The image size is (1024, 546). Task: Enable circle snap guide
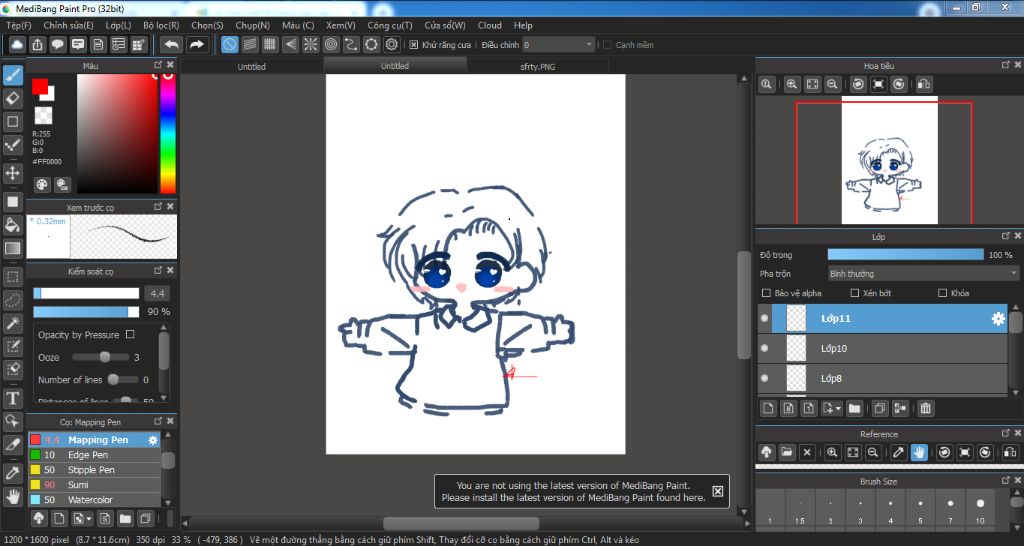pos(331,44)
